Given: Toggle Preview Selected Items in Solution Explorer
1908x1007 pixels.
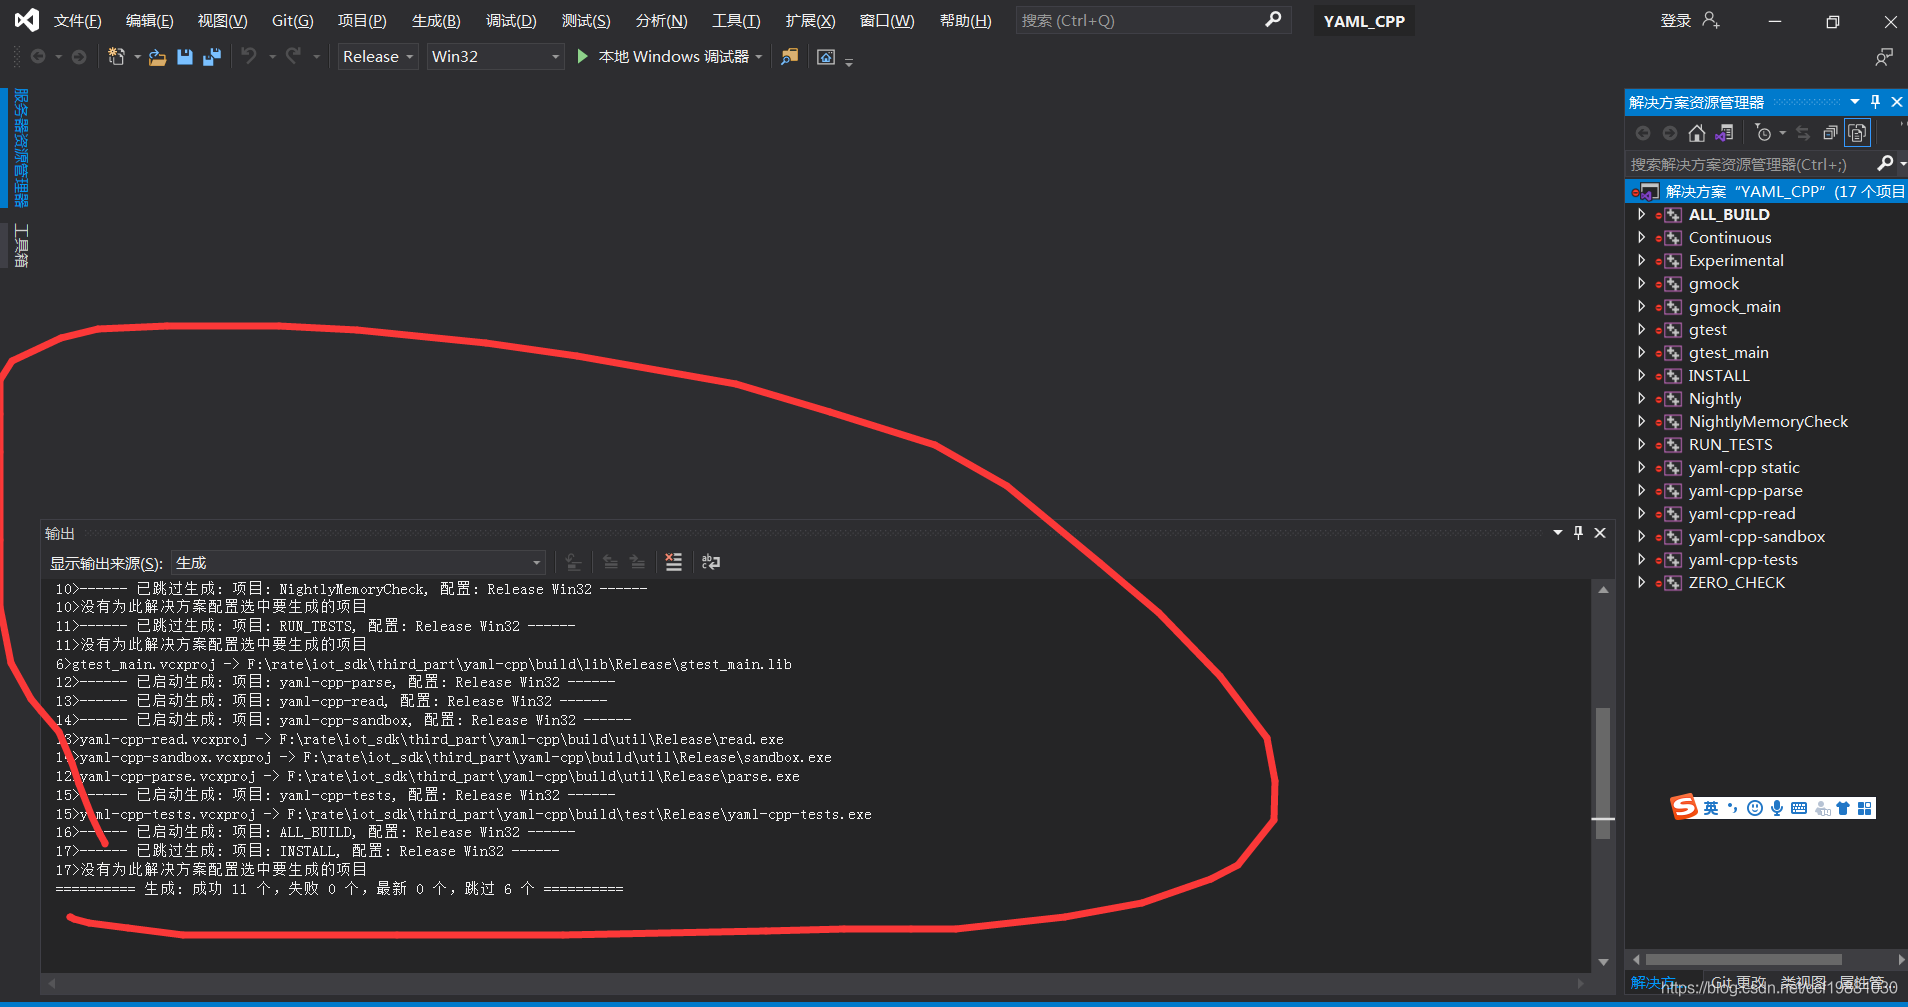Looking at the screenshot, I should pyautogui.click(x=1857, y=132).
